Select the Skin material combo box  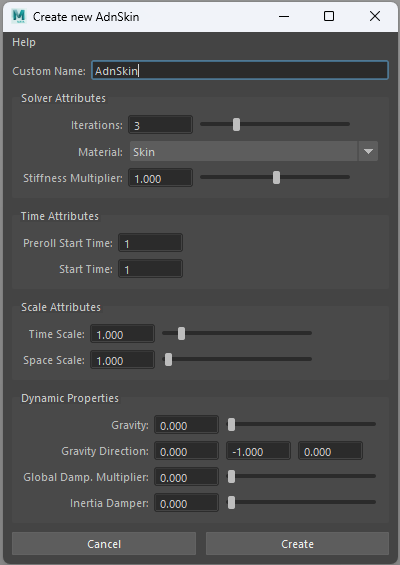click(254, 151)
